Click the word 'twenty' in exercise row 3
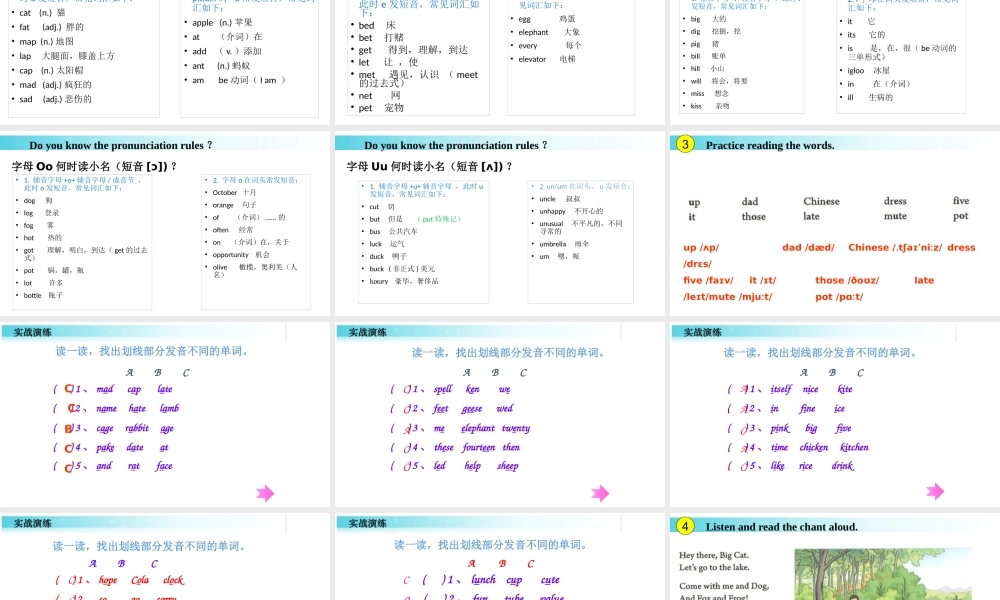Viewport: 1000px width, 600px height. (x=516, y=428)
